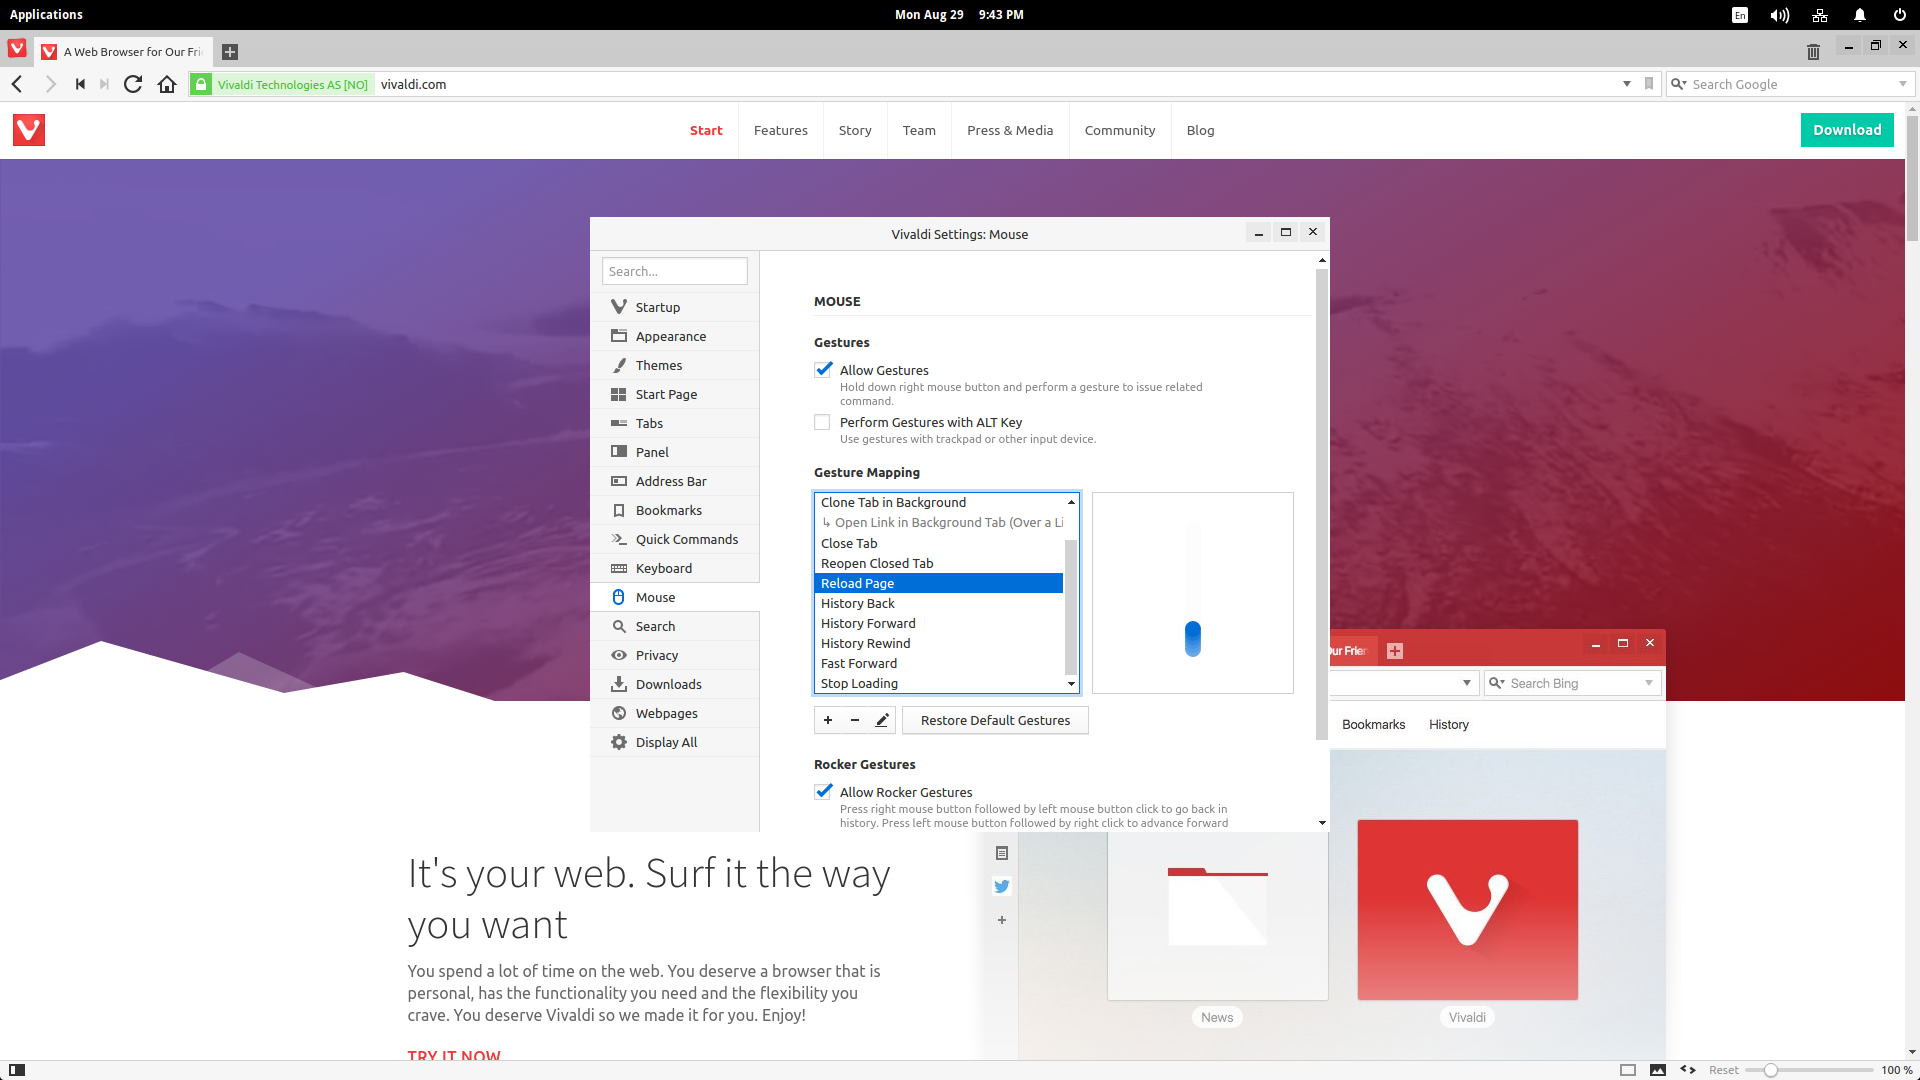Screen dimensions: 1920x1080
Task: Edit the selected gesture with pencil icon
Action: (882, 720)
